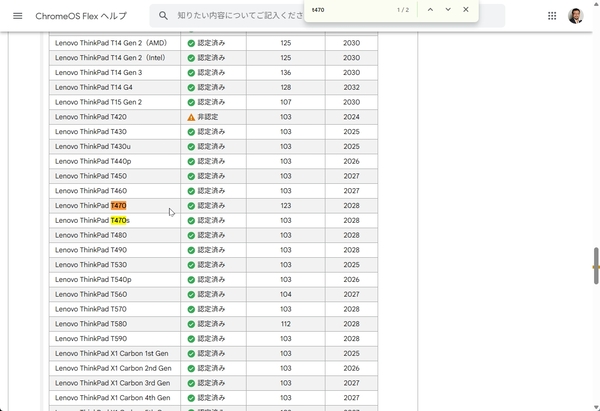Click the green check for ThinkPad T480
Image resolution: width=600 pixels, height=411 pixels.
[x=191, y=235]
